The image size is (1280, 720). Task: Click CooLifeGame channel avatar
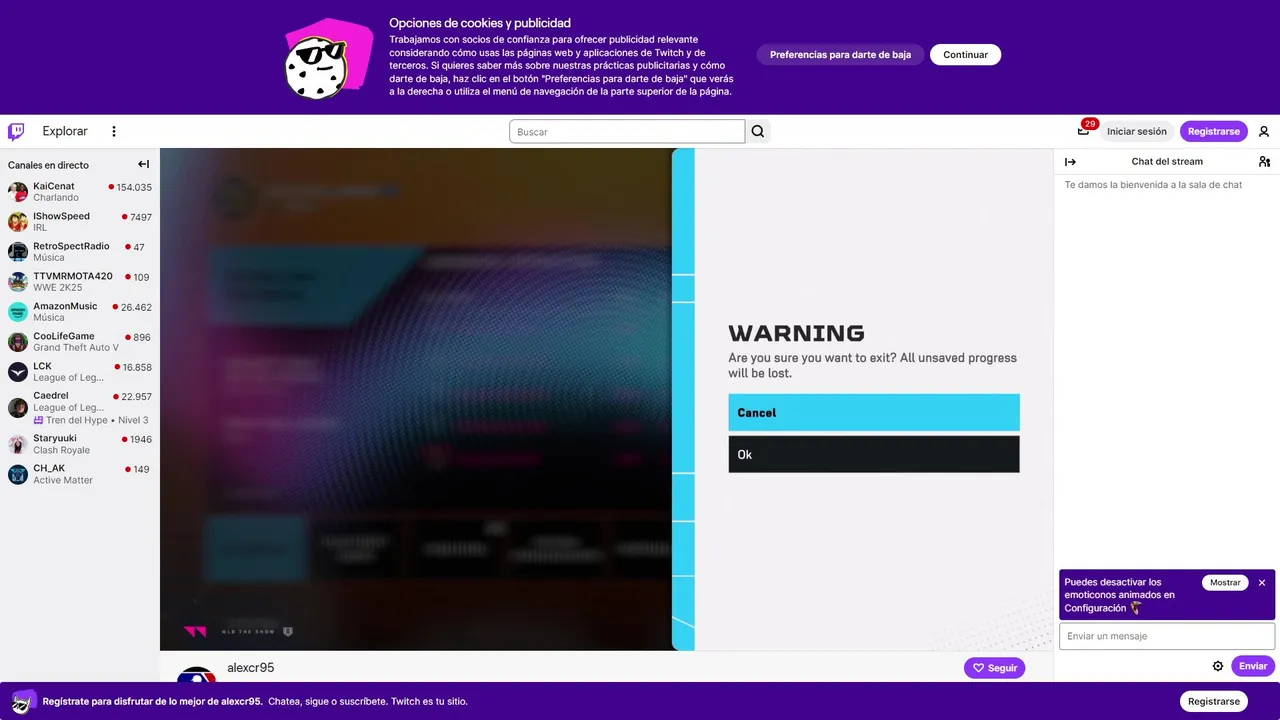coord(18,342)
